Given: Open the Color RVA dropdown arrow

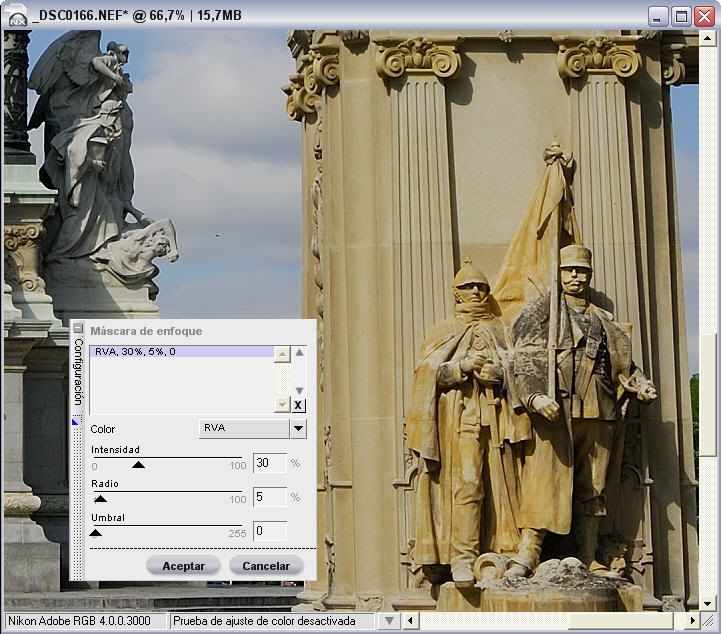Looking at the screenshot, I should 298,428.
